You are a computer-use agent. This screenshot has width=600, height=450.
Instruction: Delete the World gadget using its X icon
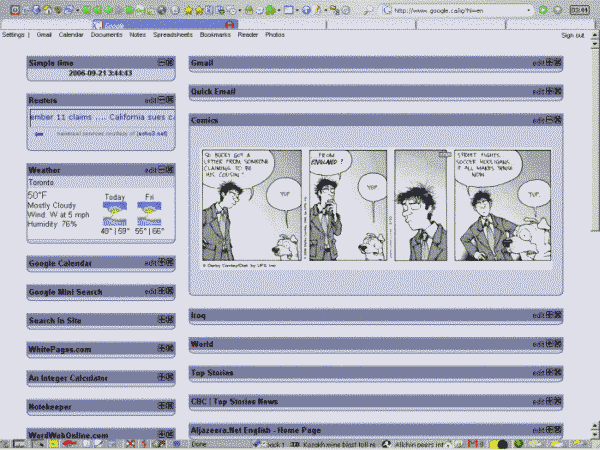tap(558, 344)
